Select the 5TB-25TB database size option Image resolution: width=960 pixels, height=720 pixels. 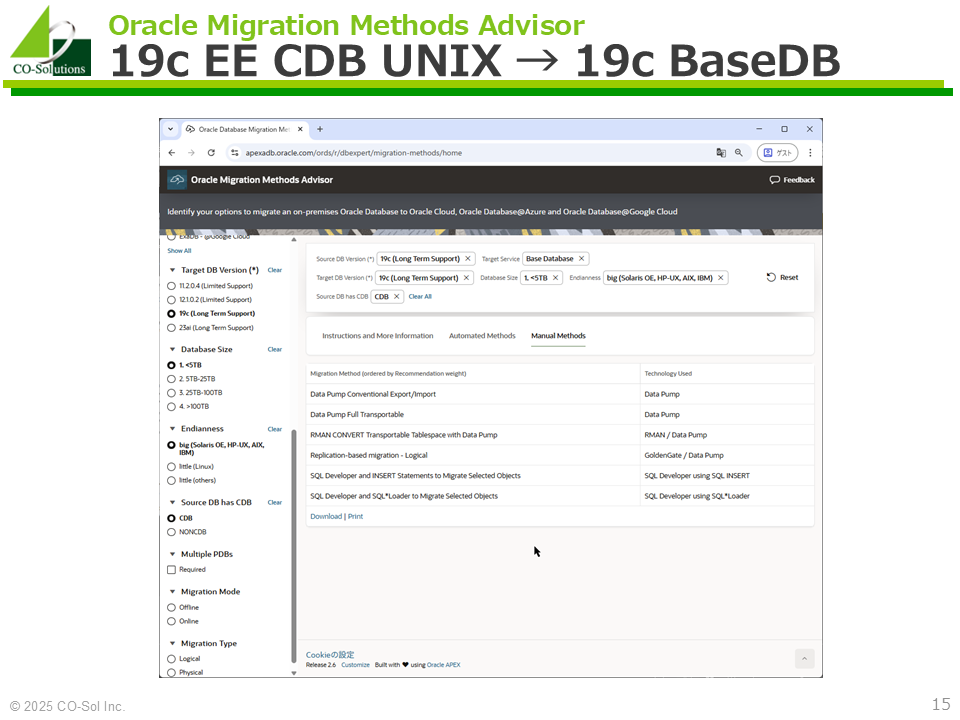171,379
